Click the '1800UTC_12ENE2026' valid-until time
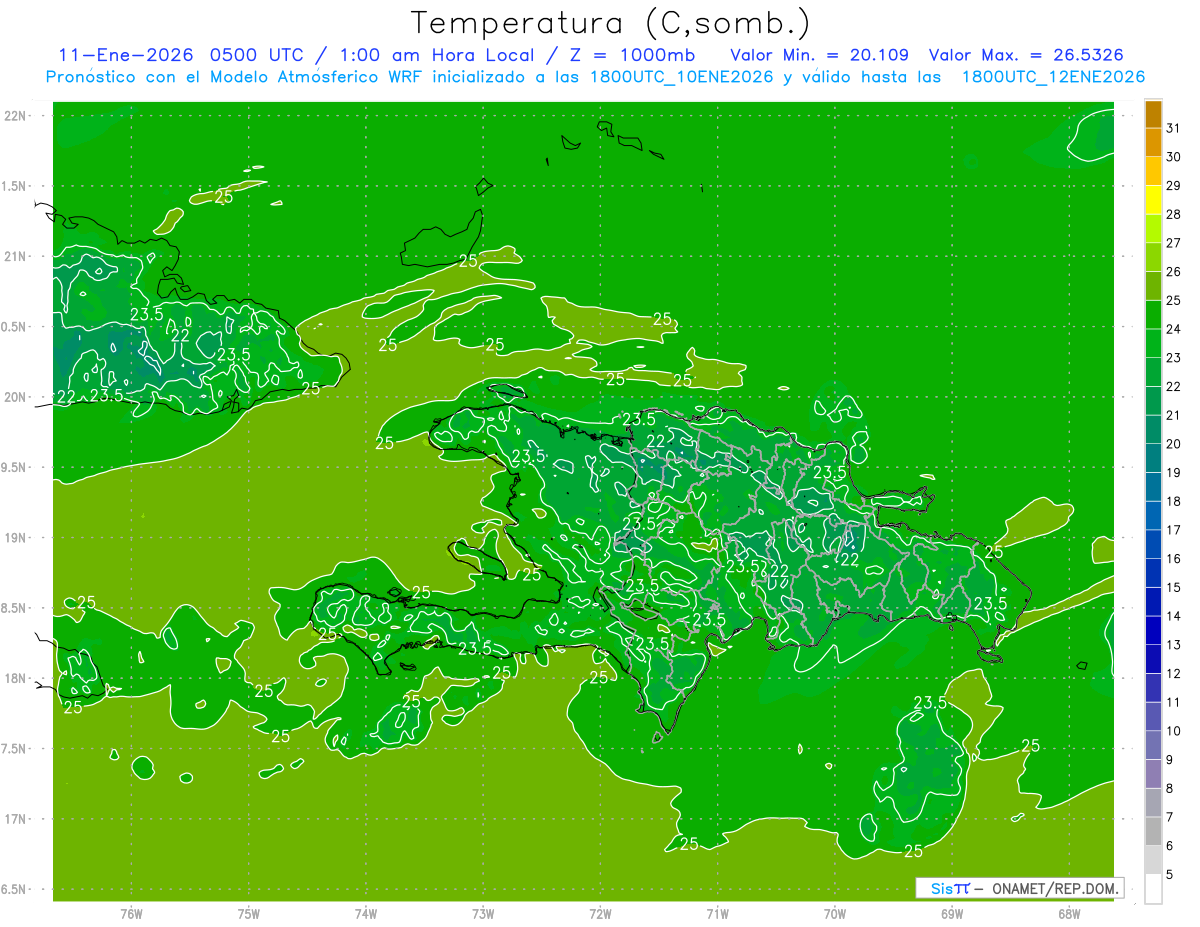Image resolution: width=1200 pixels, height=927 pixels. pyautogui.click(x=1055, y=77)
